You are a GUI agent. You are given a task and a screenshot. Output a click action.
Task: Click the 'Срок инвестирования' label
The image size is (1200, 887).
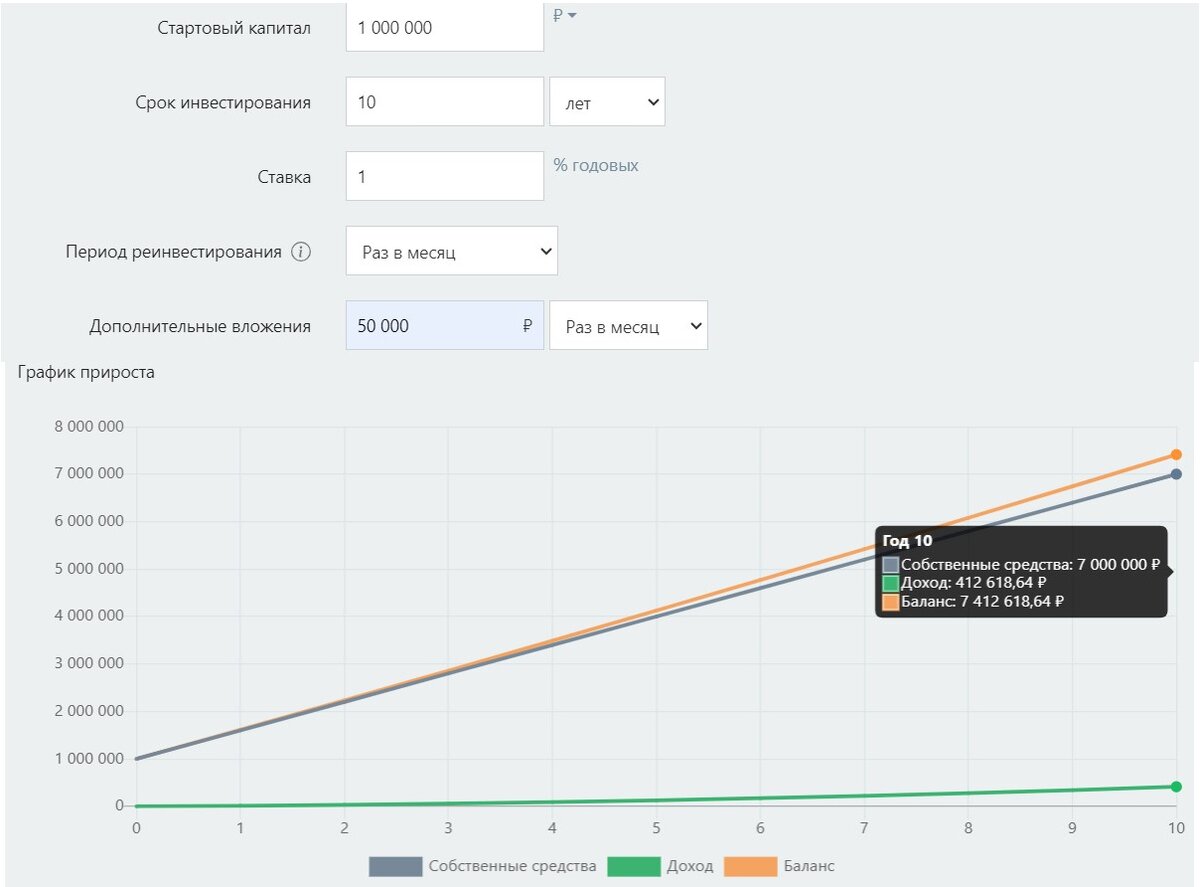click(x=223, y=102)
